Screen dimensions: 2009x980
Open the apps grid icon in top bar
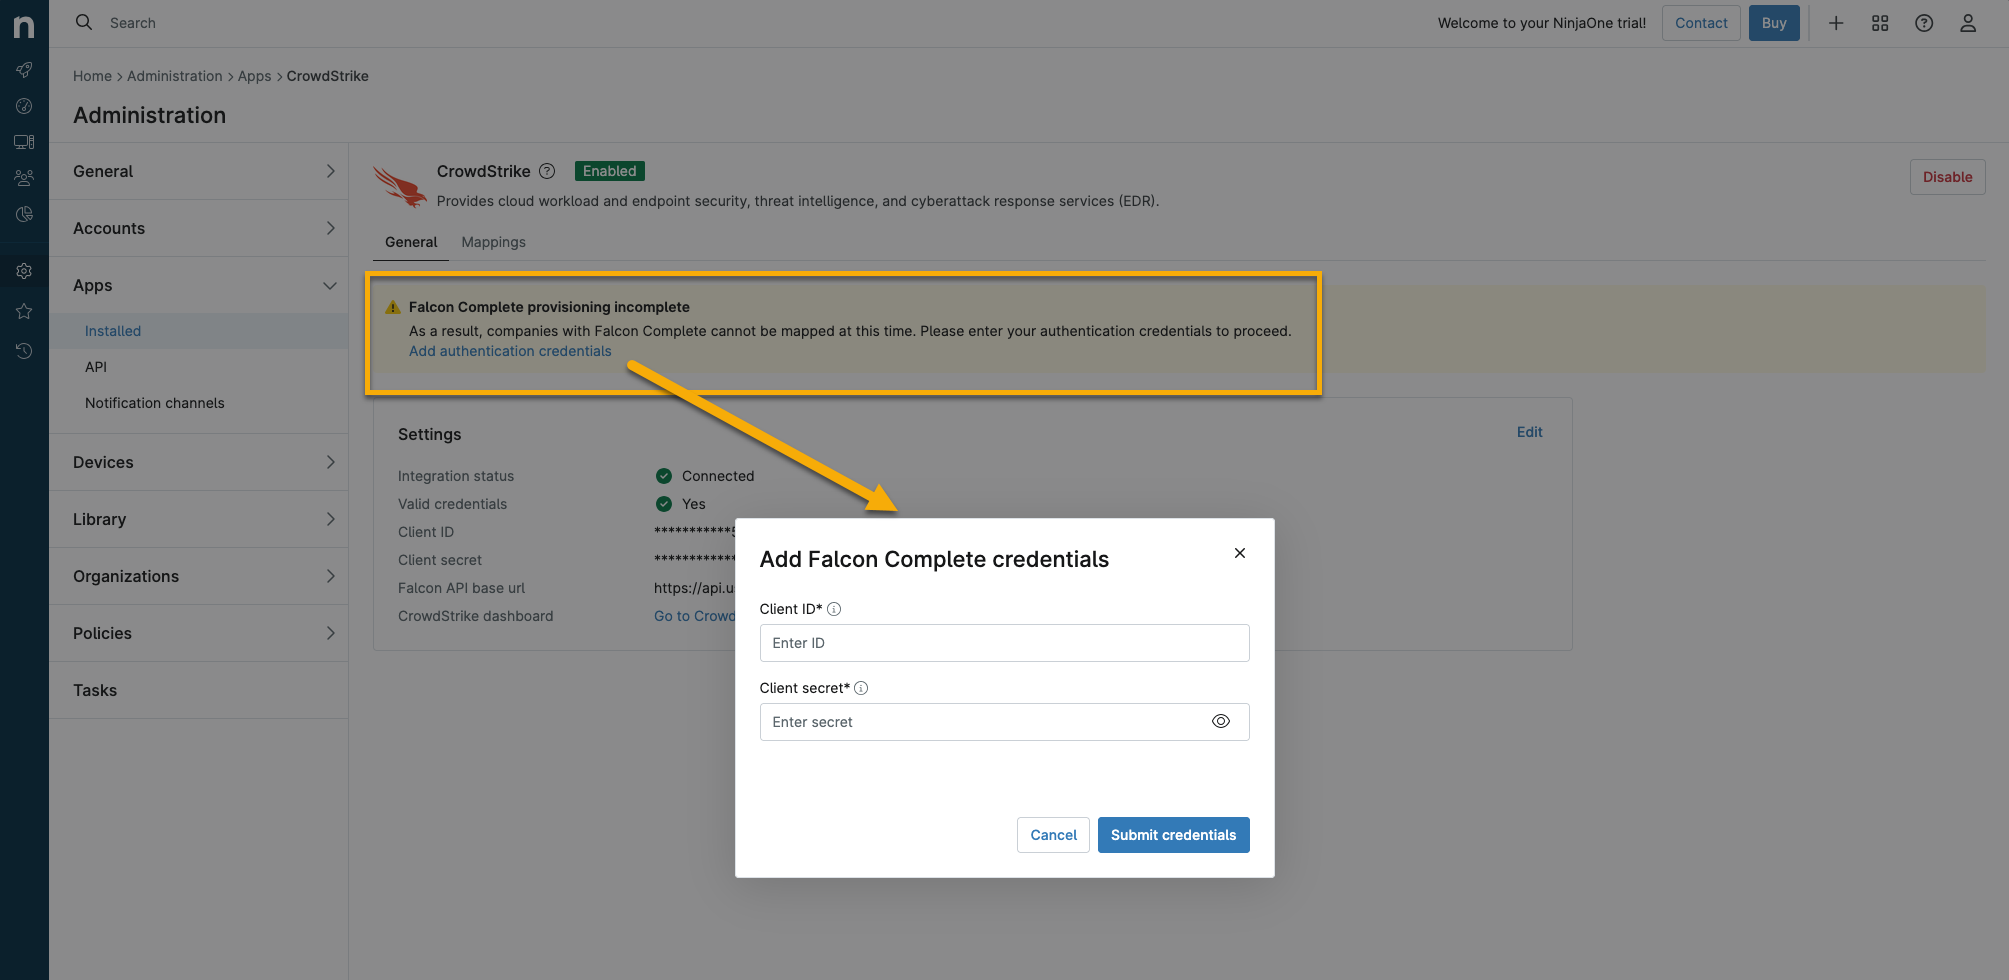1880,23
